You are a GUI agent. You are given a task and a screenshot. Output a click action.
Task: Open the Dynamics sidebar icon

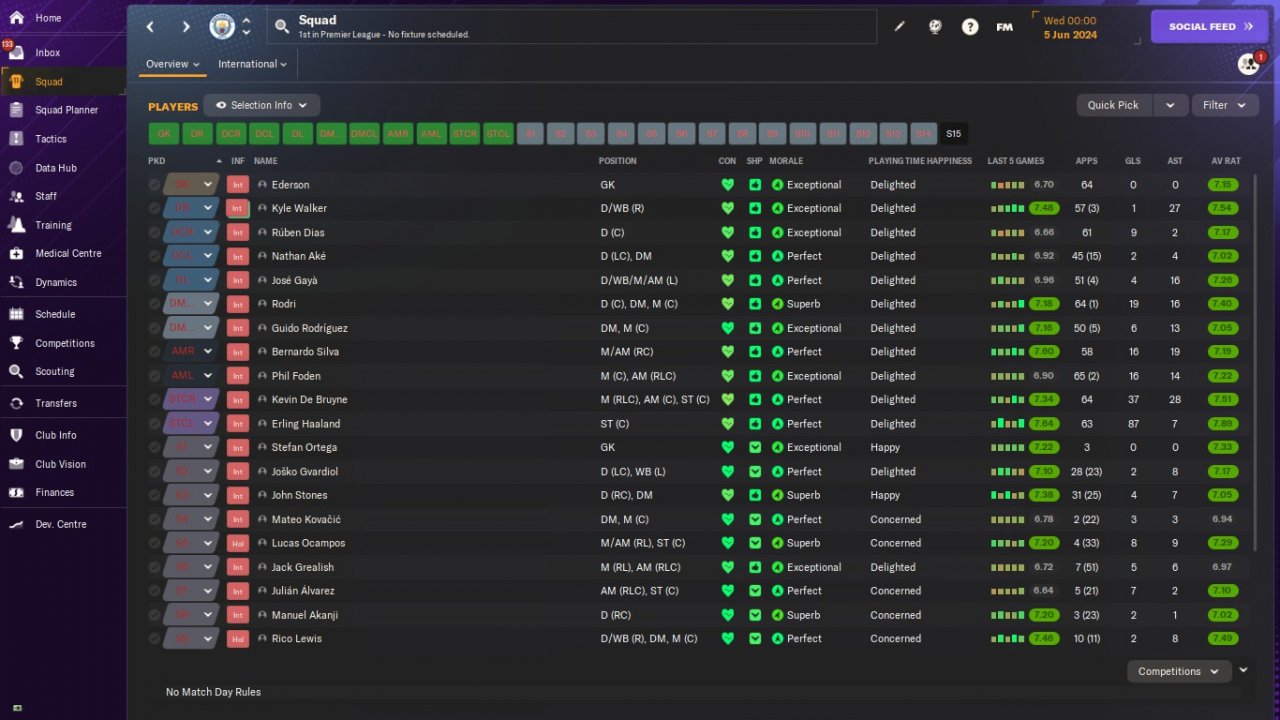point(16,282)
